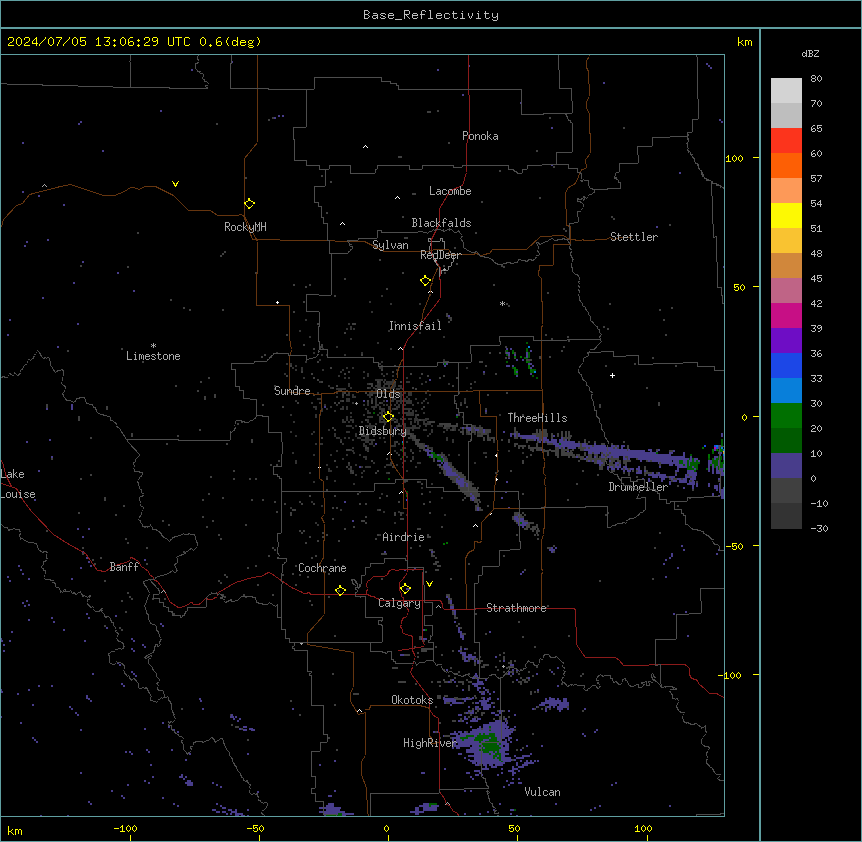Screen dimensions: 862x842
Task: Pick the orange swatch between 60 and 57
Action: (786, 165)
